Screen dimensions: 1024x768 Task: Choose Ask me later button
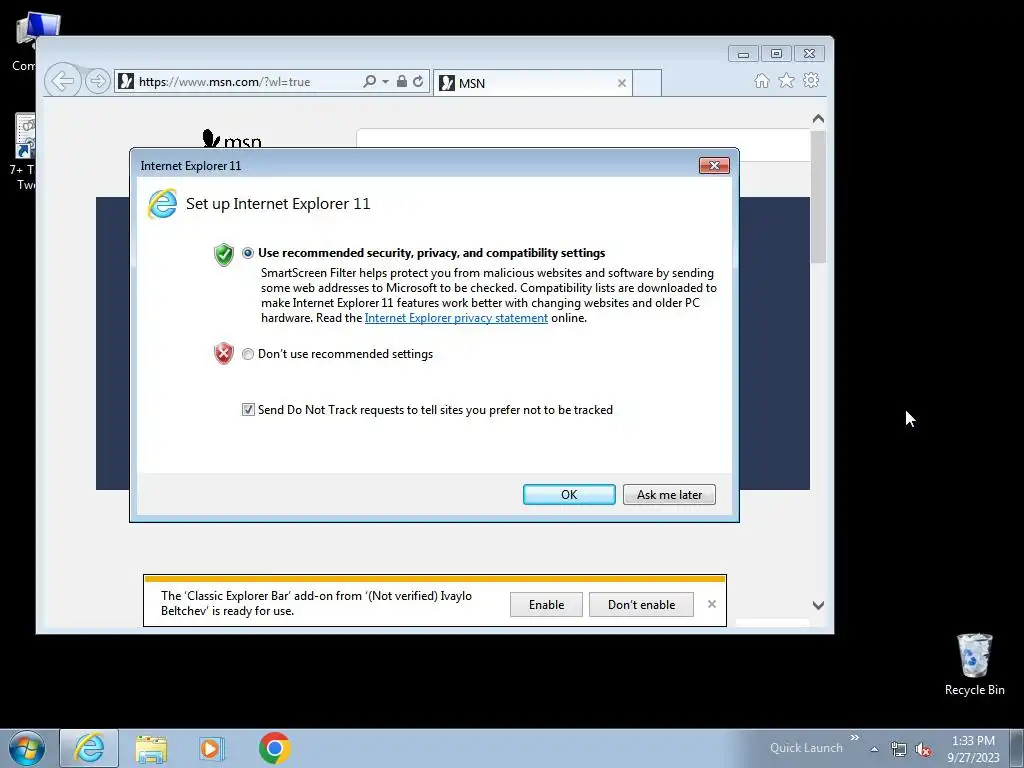coord(669,494)
